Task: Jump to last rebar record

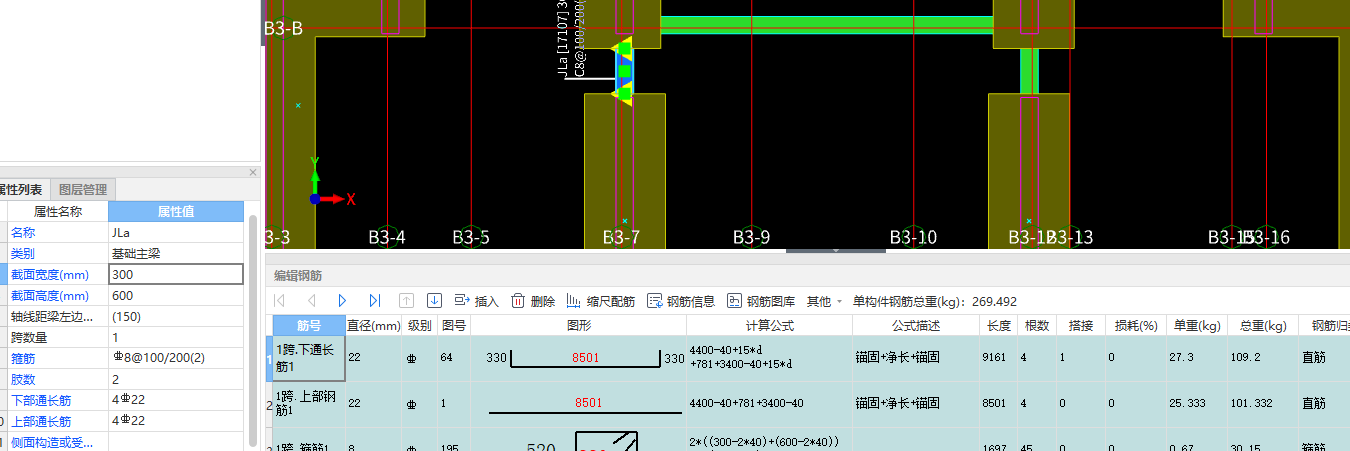Action: [374, 301]
